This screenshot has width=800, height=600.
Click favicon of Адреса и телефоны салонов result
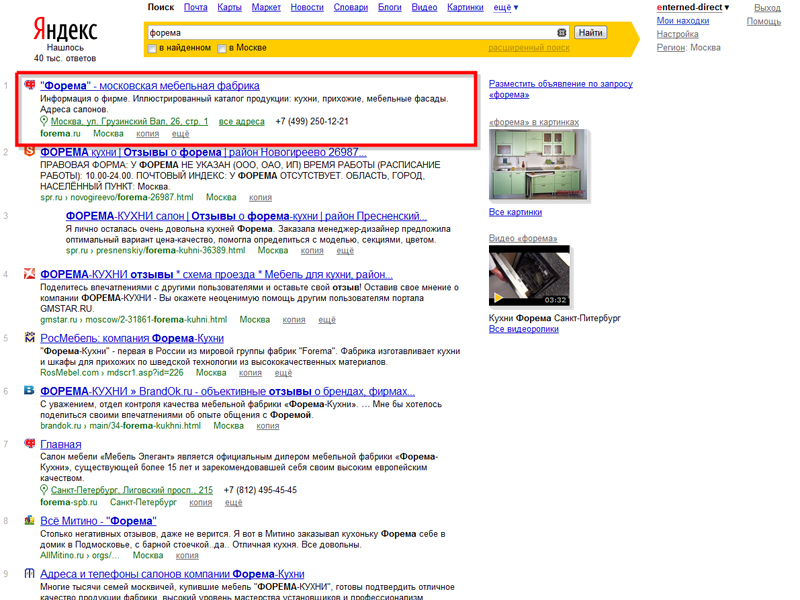point(30,573)
